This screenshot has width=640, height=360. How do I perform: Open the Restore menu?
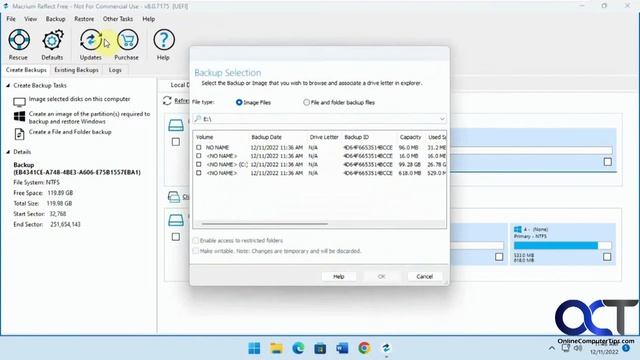[84, 19]
